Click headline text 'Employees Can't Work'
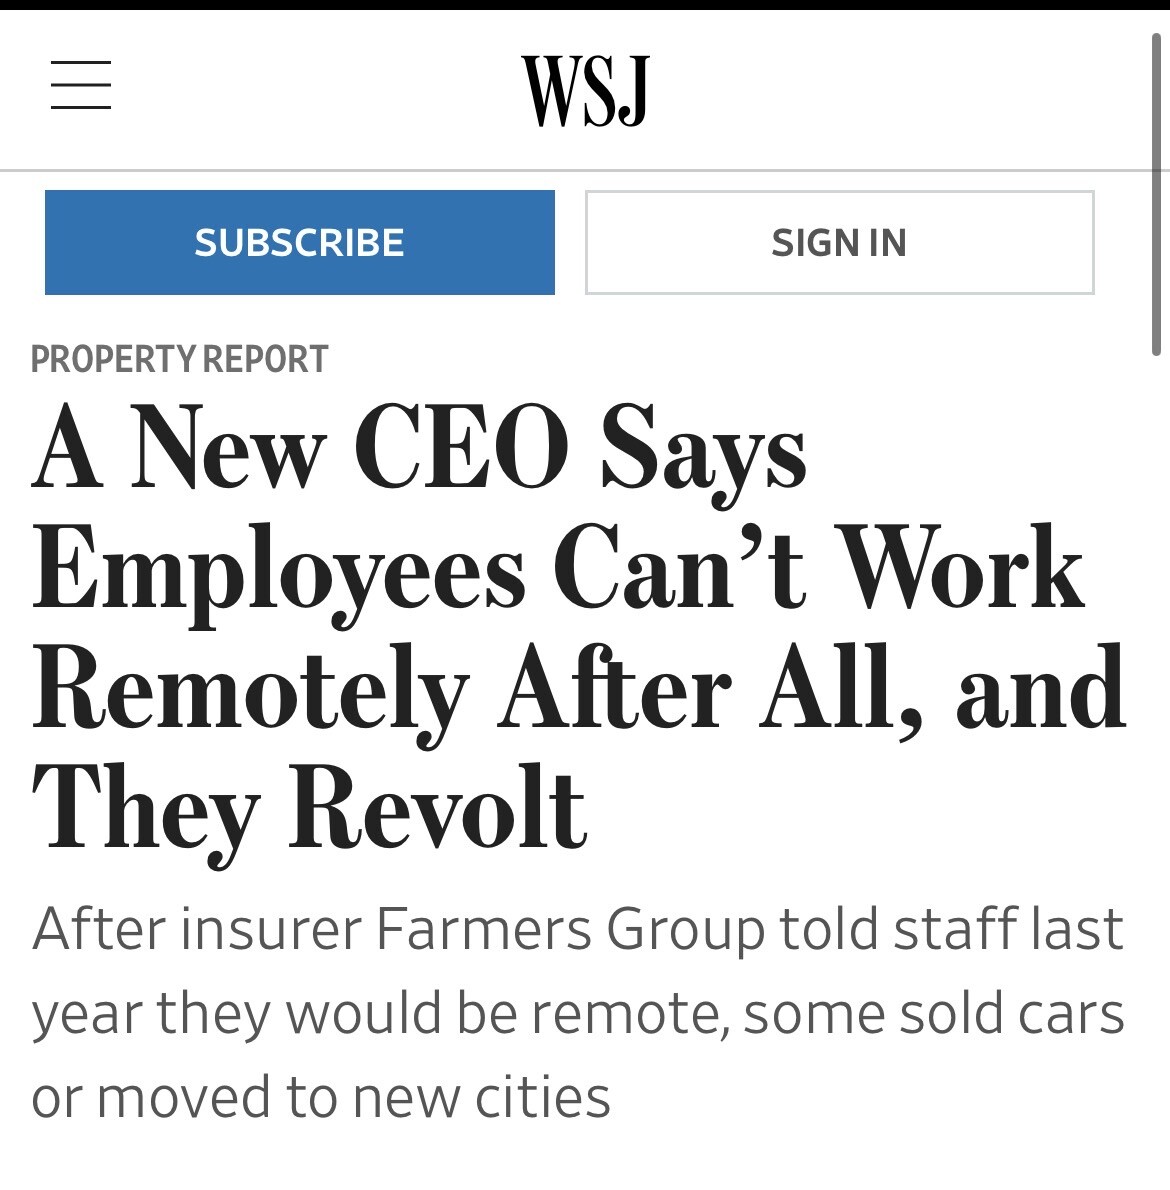Screen dimensions: 1170x1190 [x=558, y=571]
